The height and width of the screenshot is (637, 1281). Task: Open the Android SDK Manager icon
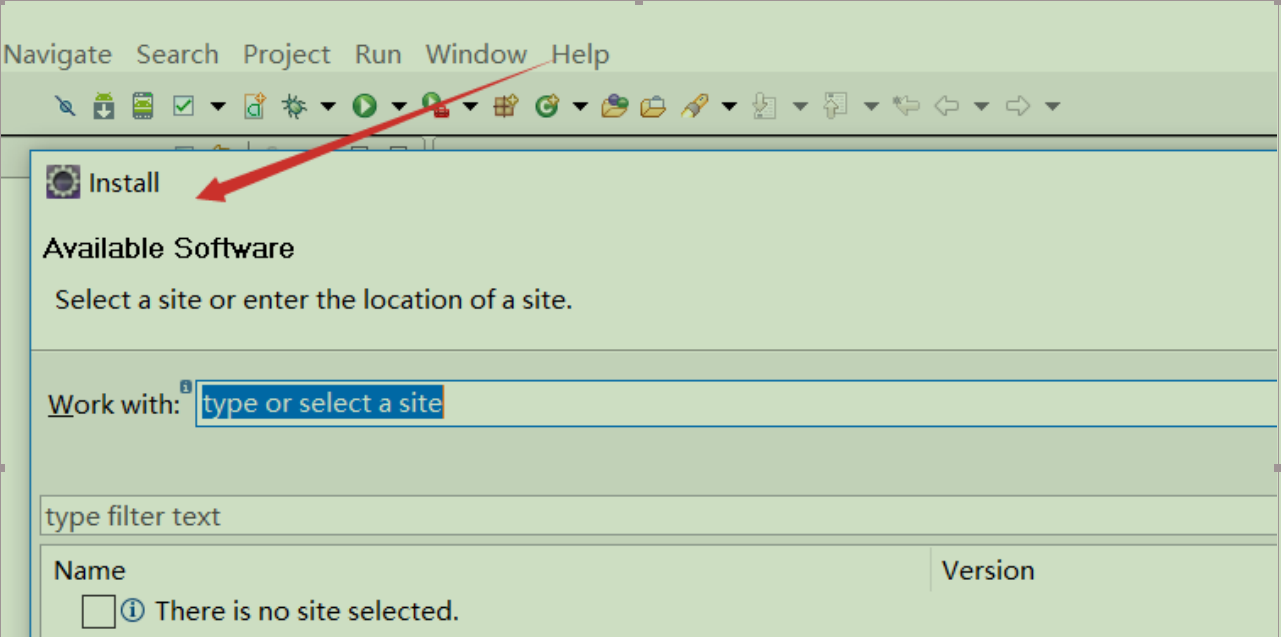[104, 105]
